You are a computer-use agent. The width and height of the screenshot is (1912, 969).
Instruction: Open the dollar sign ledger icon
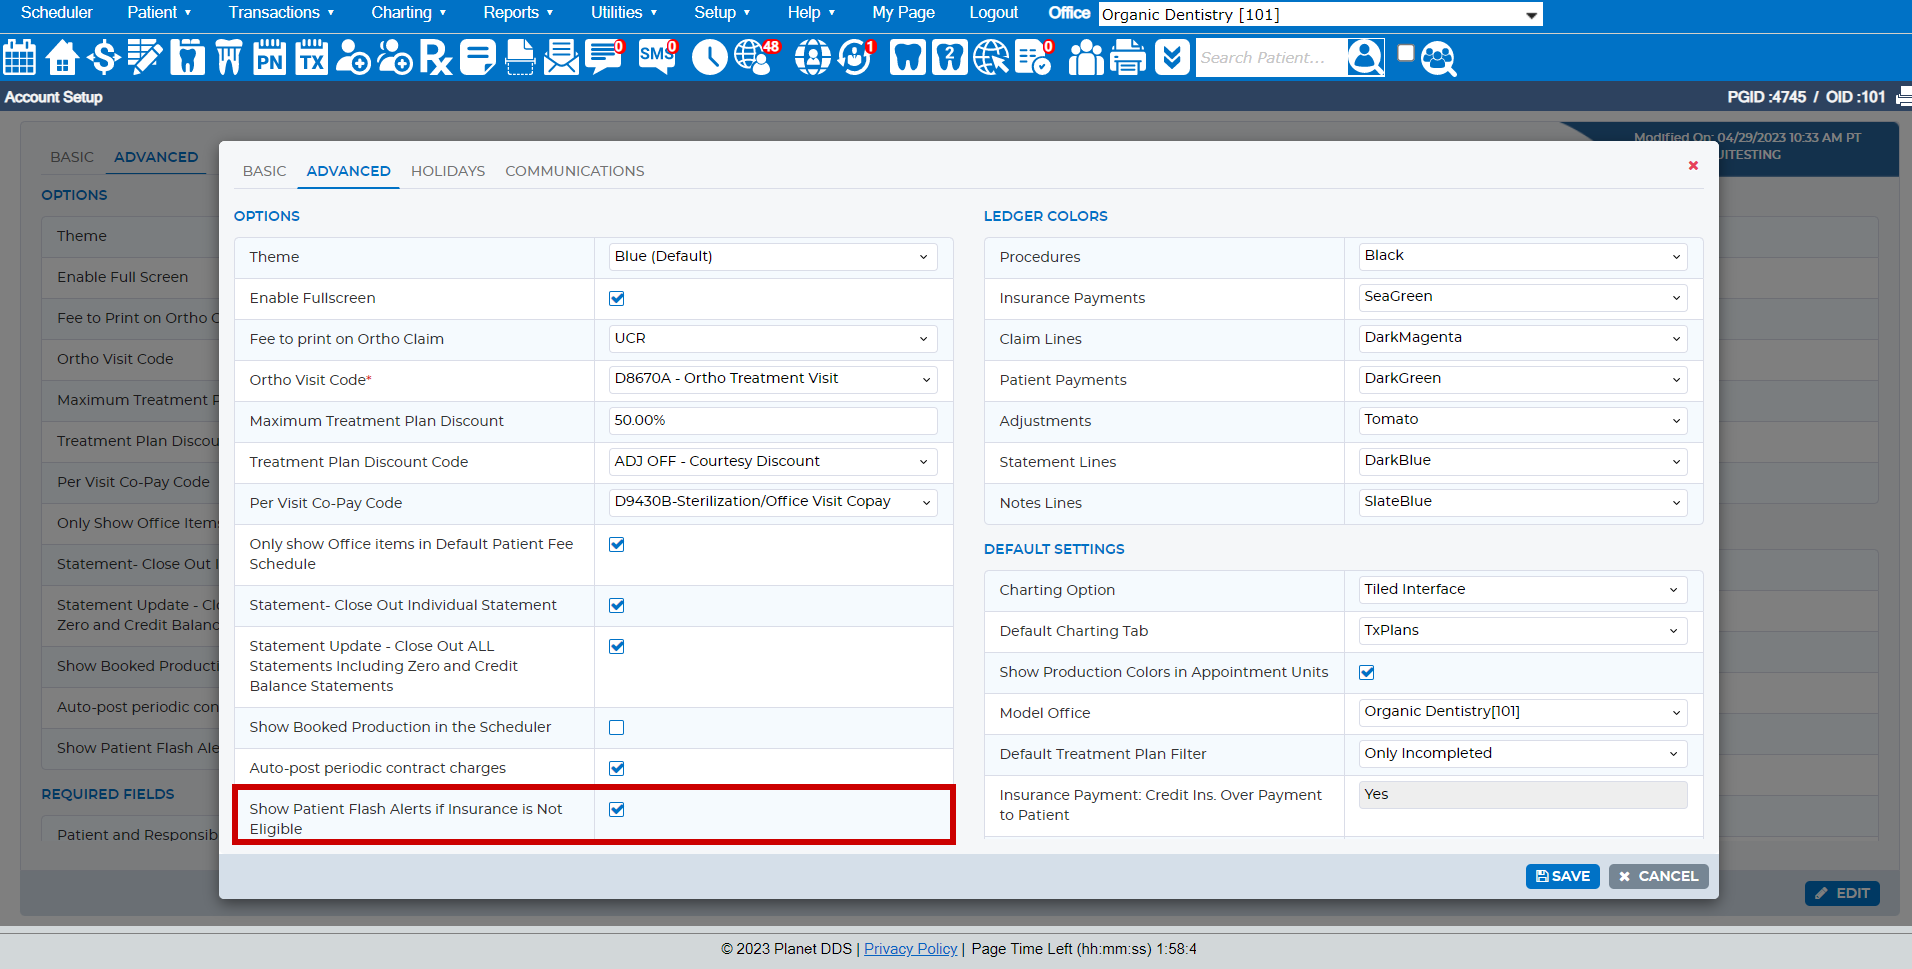[103, 57]
